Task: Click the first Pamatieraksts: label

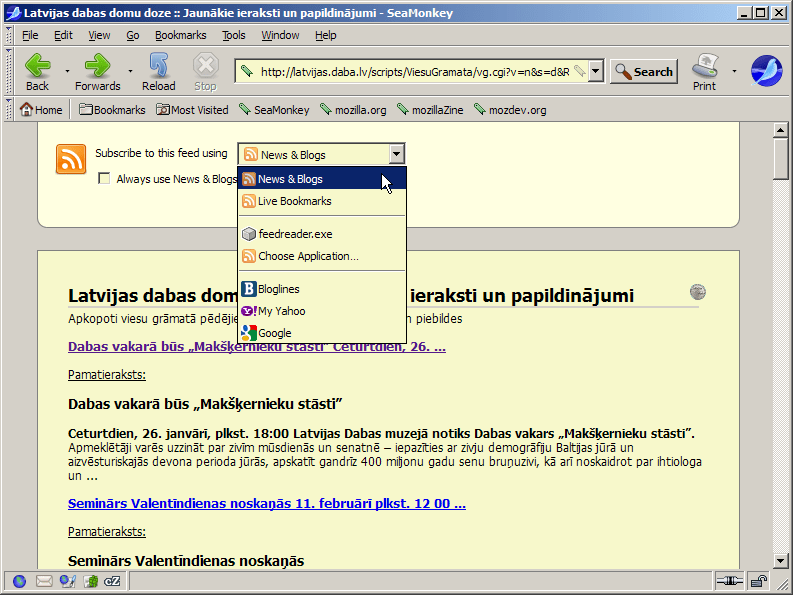Action: (x=107, y=374)
